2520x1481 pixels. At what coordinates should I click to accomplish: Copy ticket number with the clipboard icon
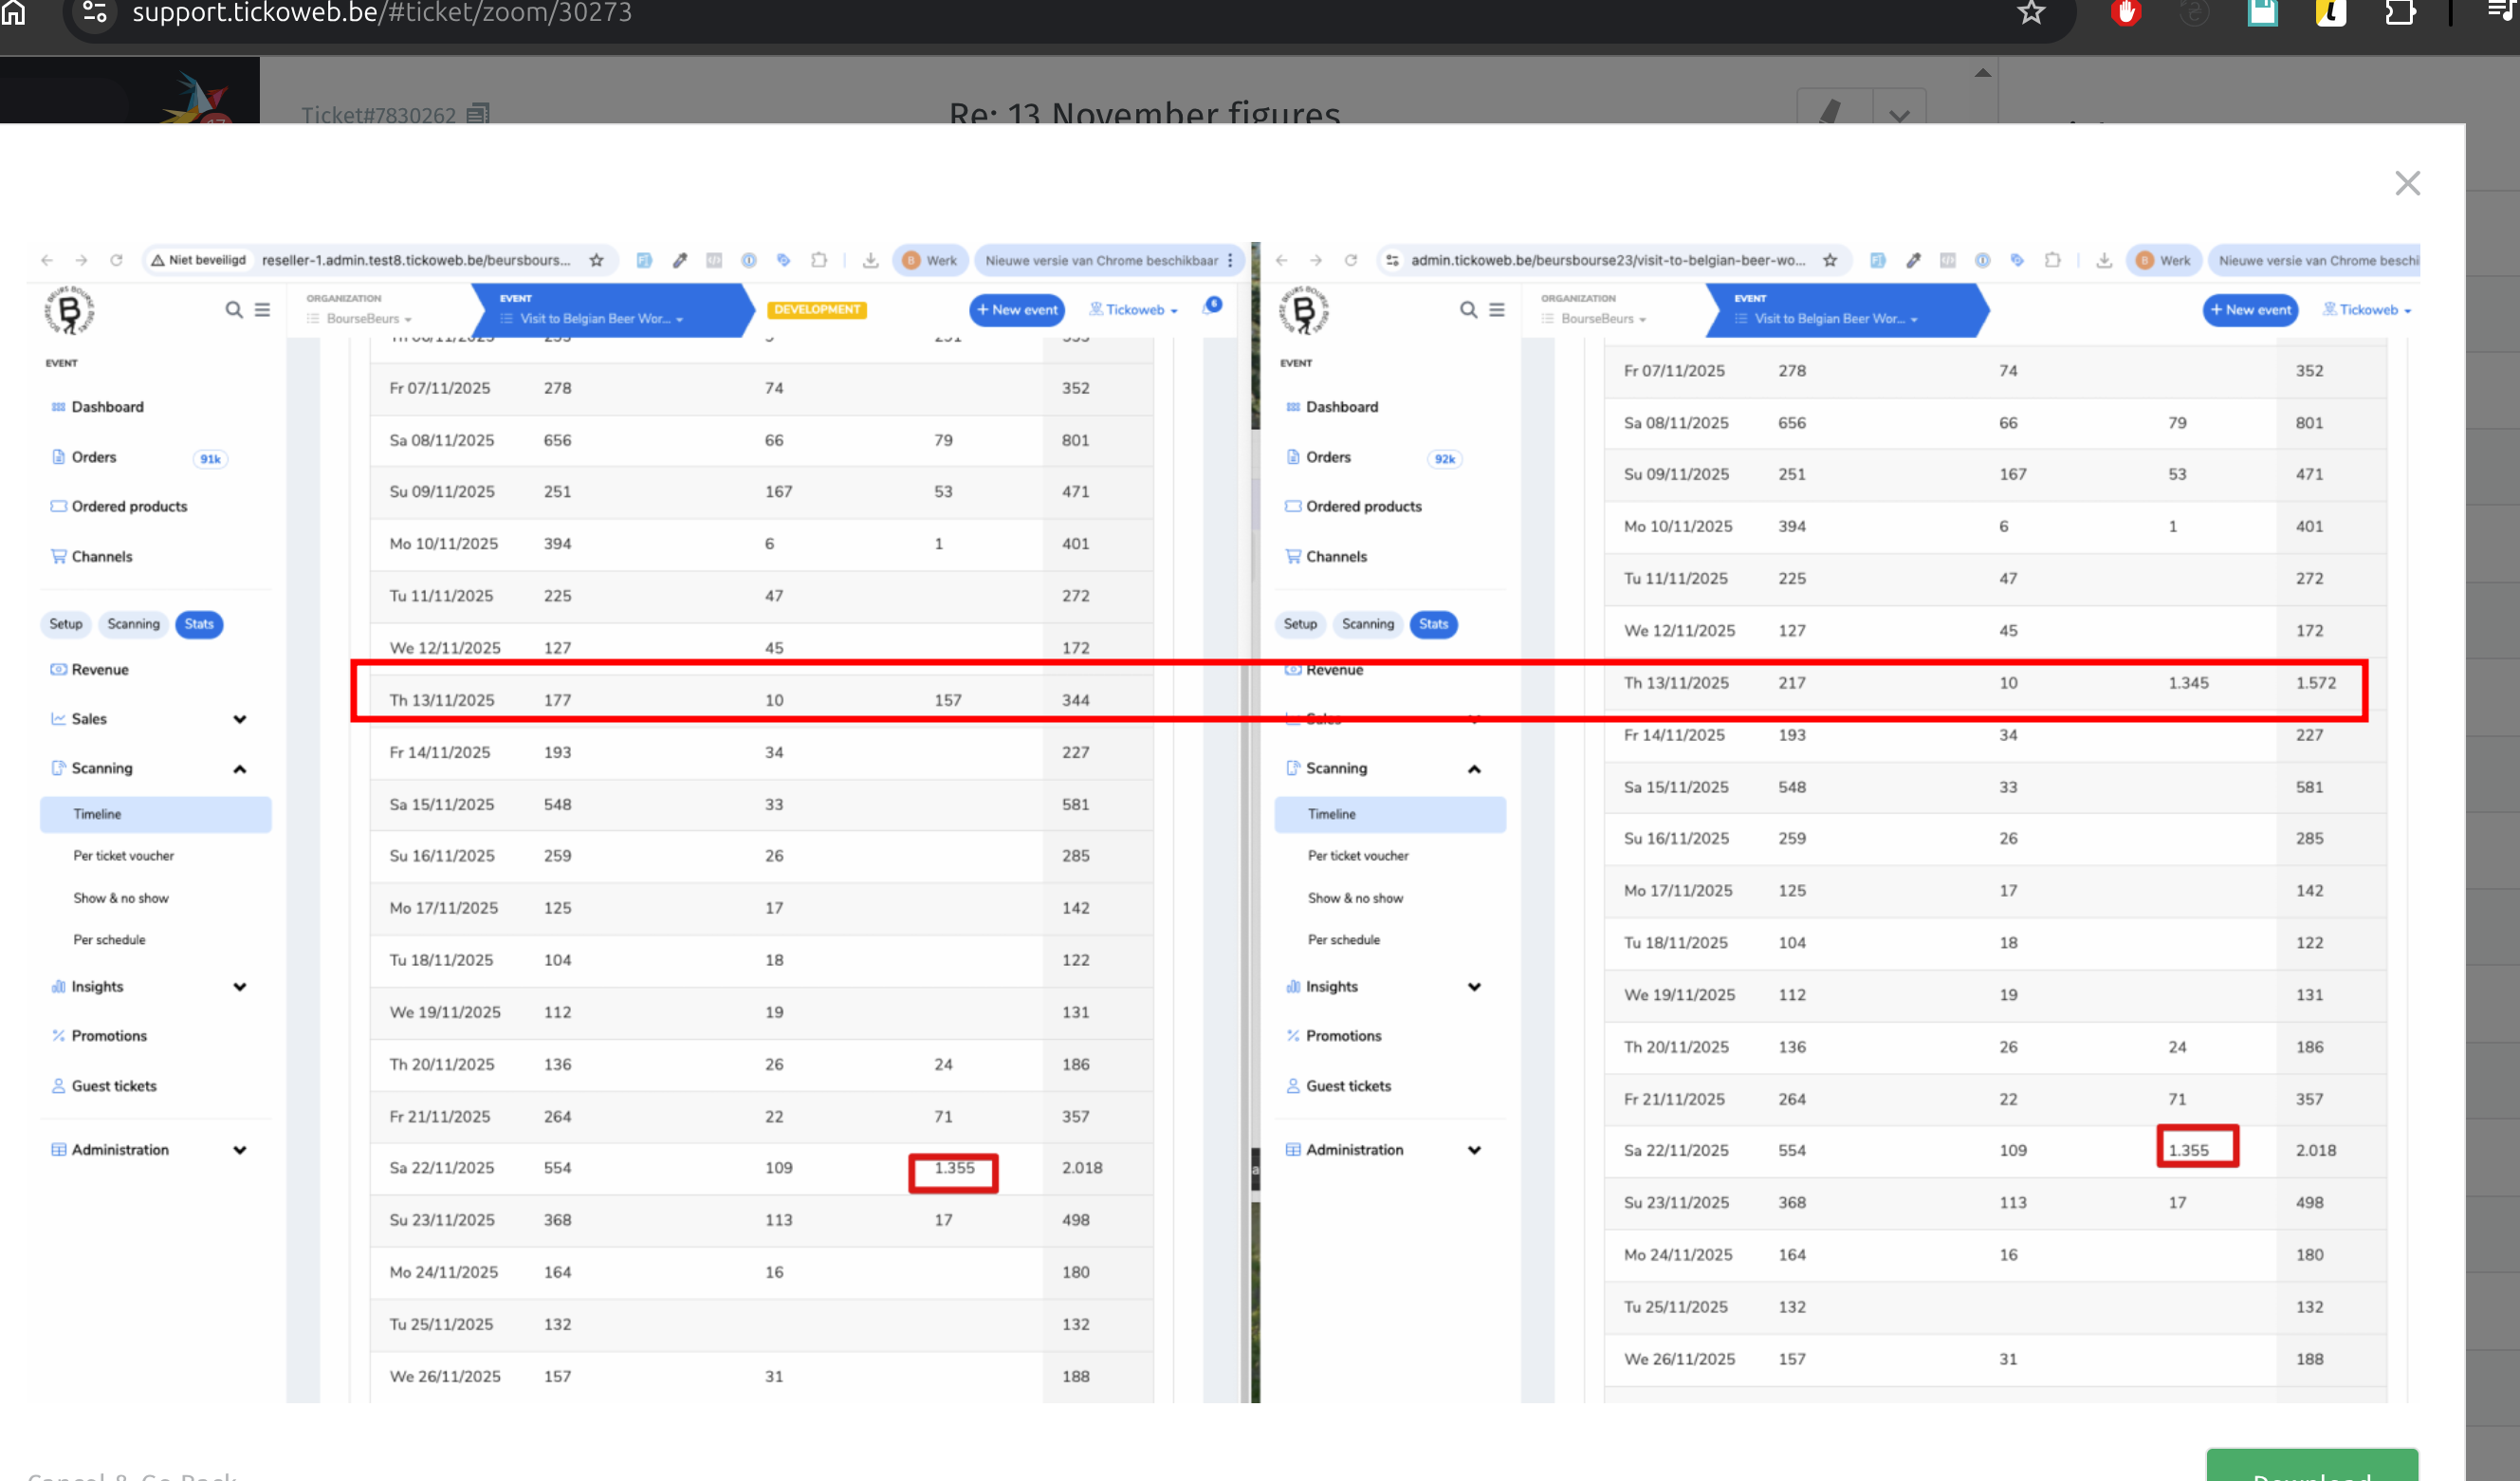tap(478, 114)
